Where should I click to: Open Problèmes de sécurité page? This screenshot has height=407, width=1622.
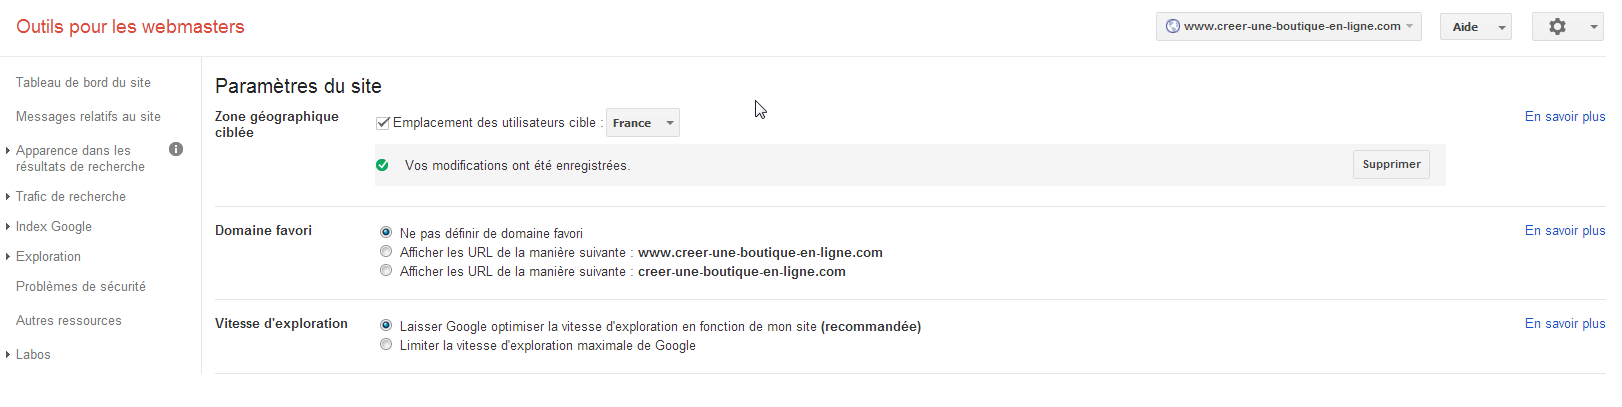[81, 287]
